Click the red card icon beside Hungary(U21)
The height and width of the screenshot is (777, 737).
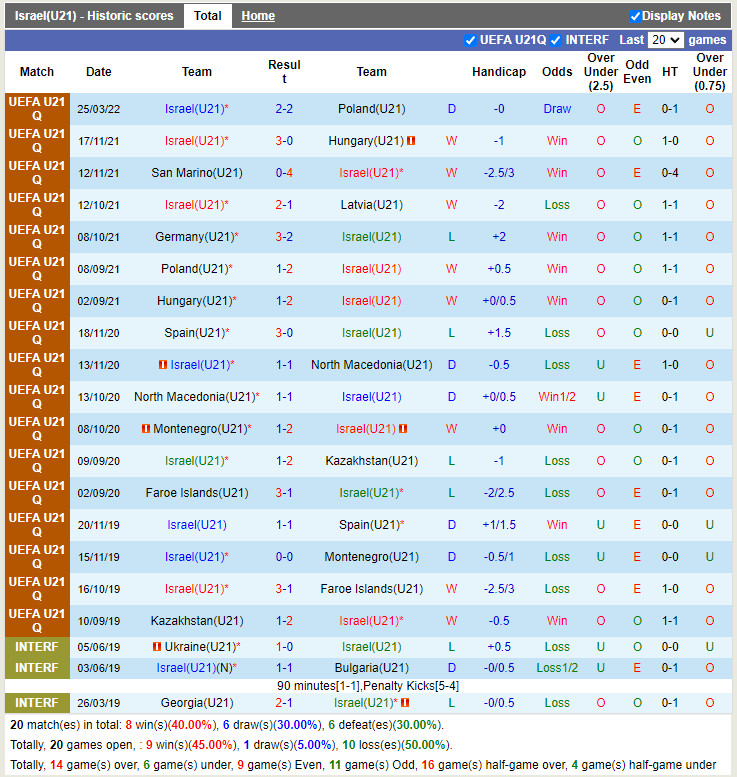(411, 141)
